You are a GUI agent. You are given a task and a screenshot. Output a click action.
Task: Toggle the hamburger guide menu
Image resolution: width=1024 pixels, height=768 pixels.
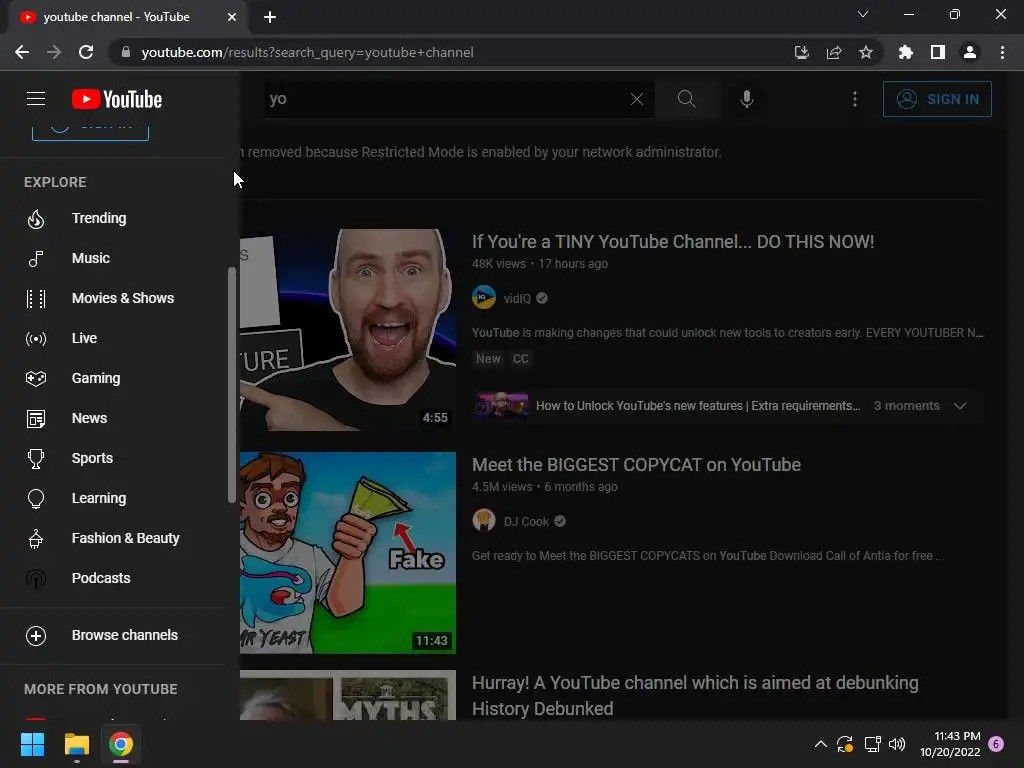[36, 99]
